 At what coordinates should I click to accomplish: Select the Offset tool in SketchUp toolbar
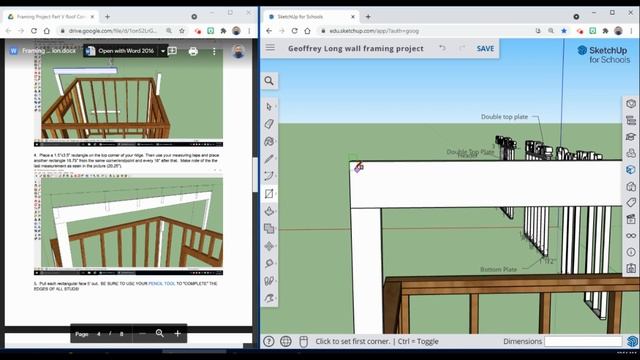point(269,229)
